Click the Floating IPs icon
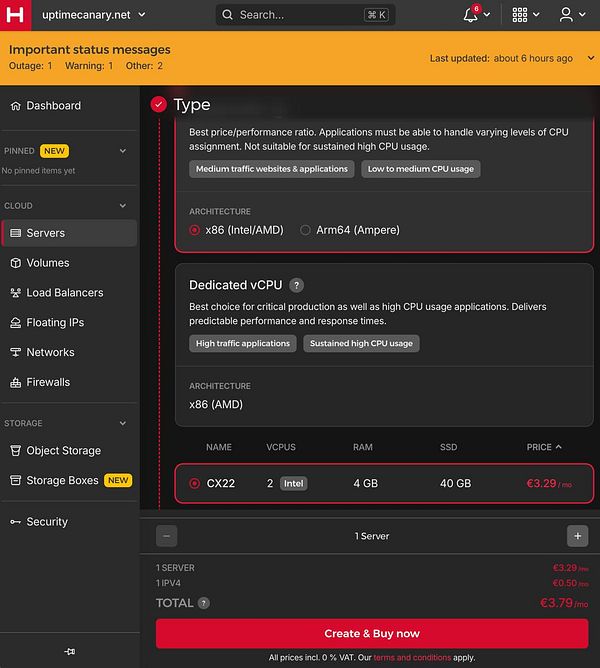The width and height of the screenshot is (600, 668). pyautogui.click(x=15, y=322)
